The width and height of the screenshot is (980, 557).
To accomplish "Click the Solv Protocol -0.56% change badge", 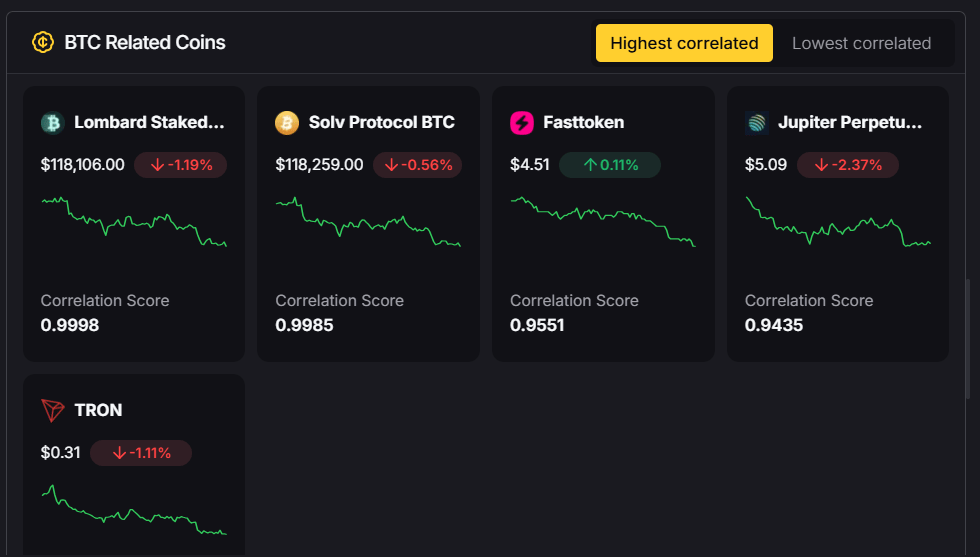I will (x=417, y=165).
